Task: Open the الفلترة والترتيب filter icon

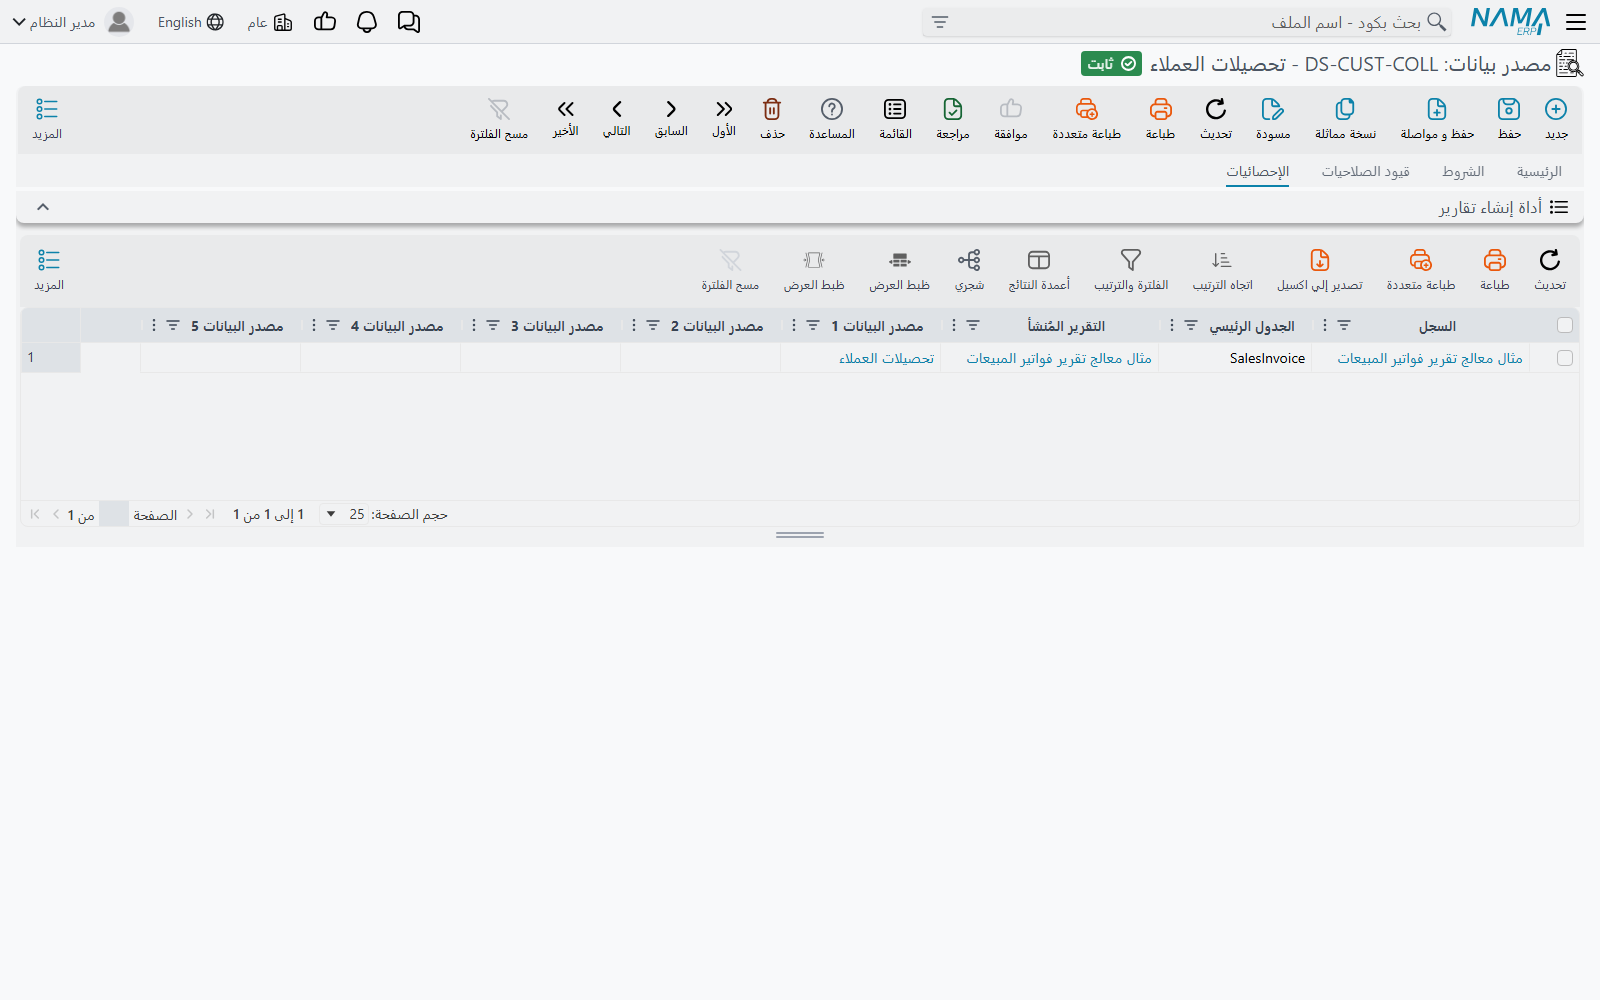Action: coord(1131,260)
